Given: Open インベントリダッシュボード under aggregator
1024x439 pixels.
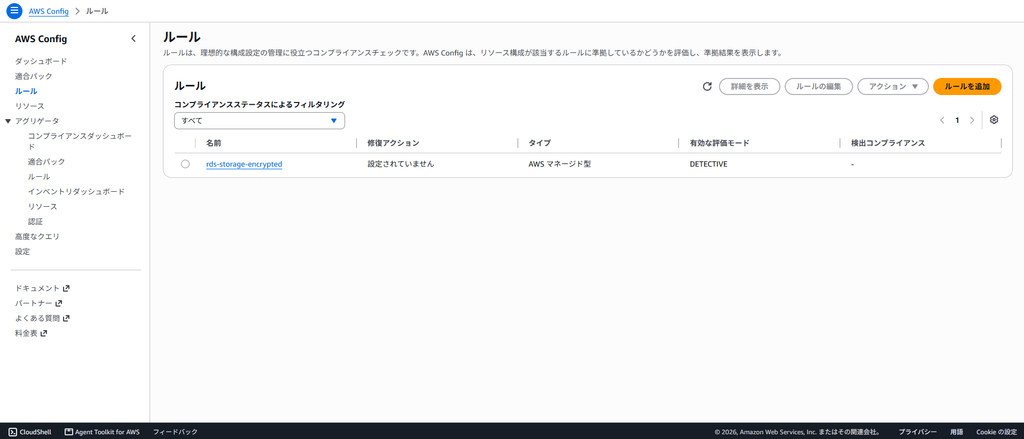Looking at the screenshot, I should coord(76,191).
